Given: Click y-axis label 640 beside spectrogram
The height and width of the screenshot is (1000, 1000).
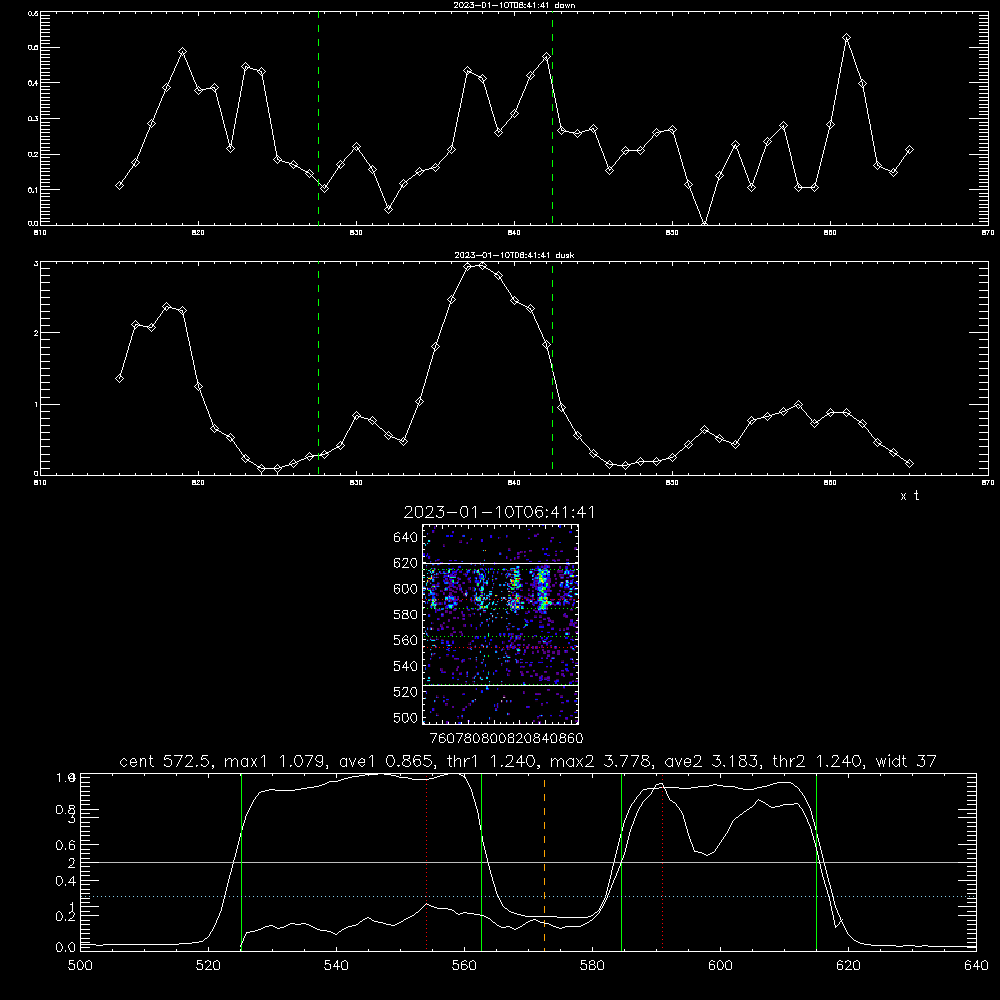Looking at the screenshot, I should coord(406,537).
